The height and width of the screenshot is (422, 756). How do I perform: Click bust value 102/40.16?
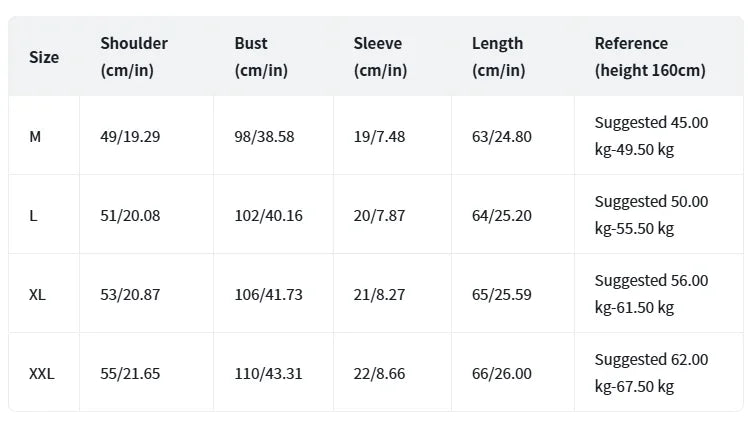click(x=268, y=215)
